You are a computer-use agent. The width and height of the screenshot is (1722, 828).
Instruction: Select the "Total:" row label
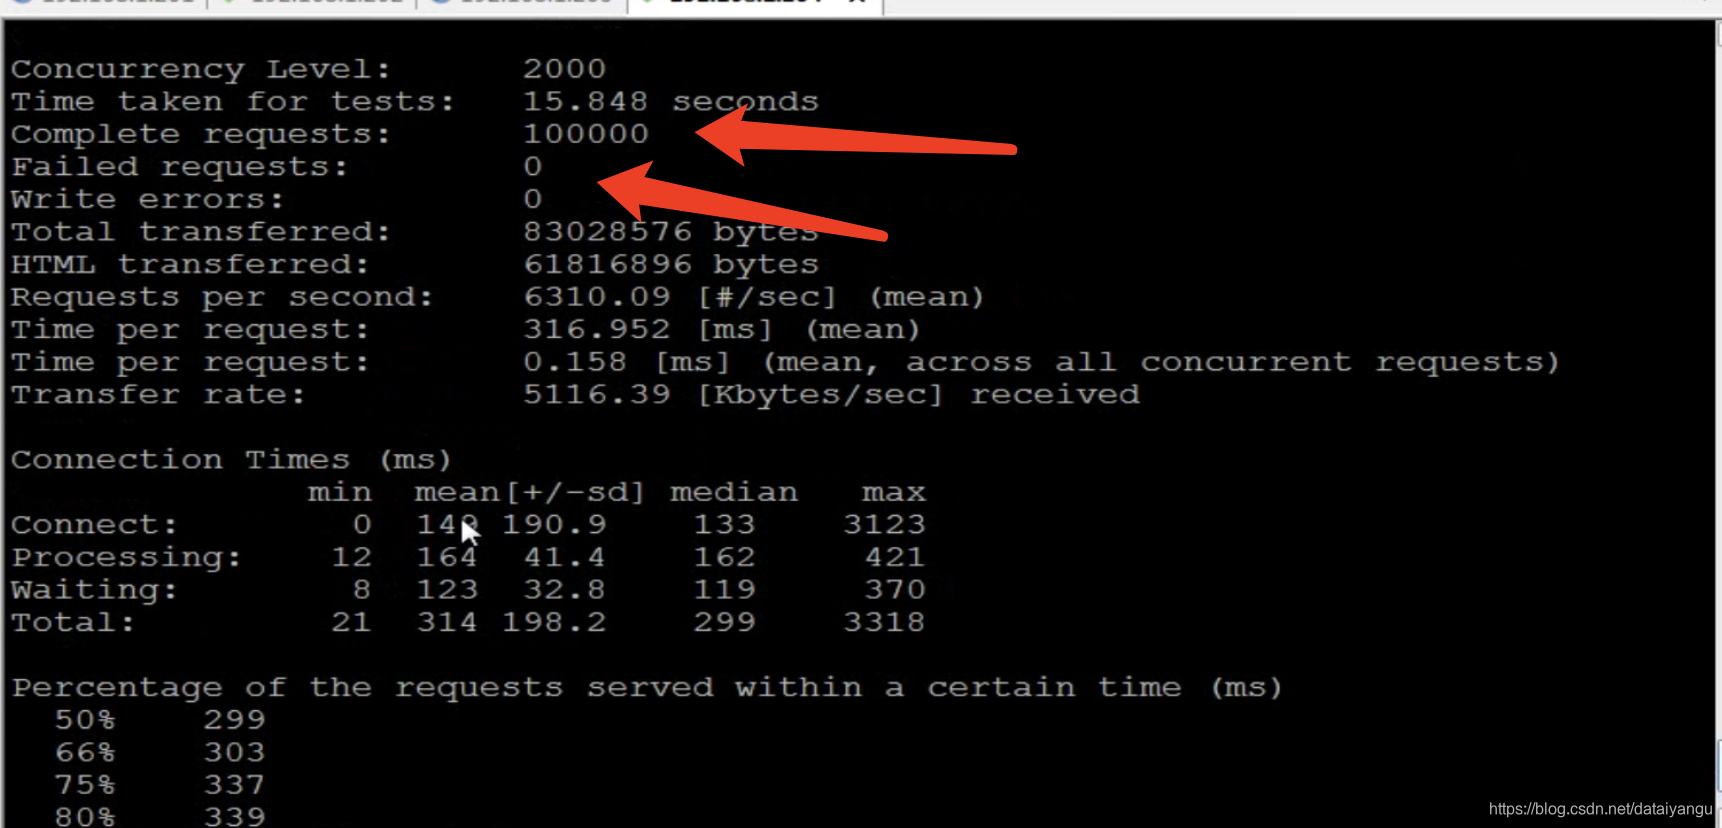(x=73, y=622)
